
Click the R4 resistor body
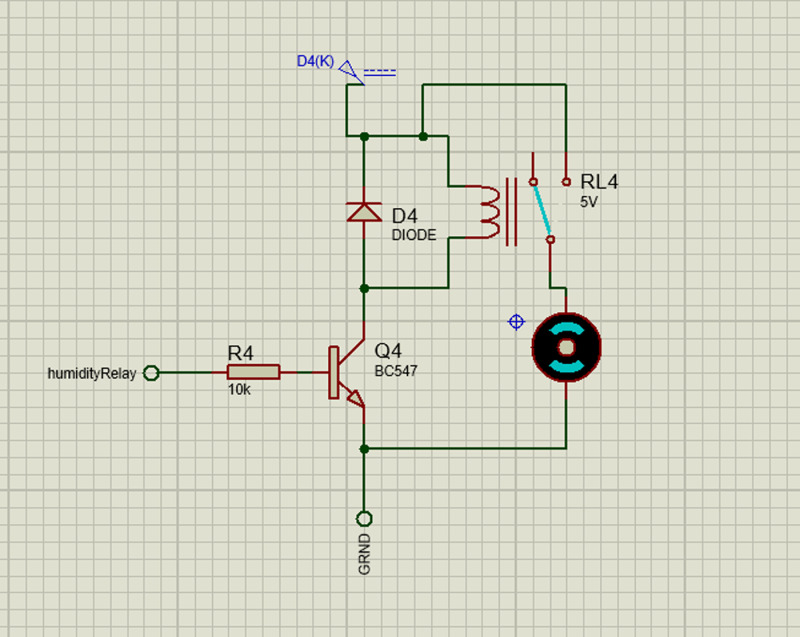[254, 372]
